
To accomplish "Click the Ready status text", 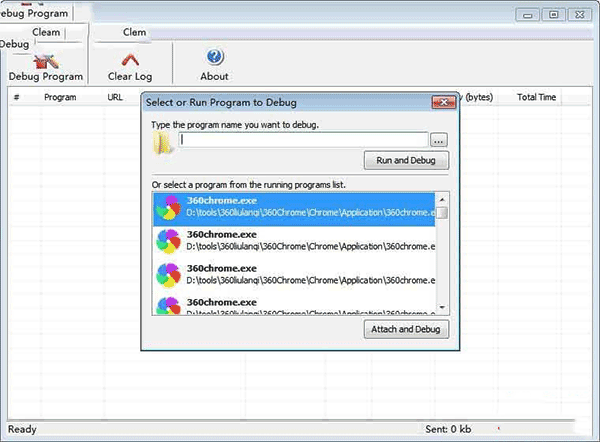I will pos(22,429).
